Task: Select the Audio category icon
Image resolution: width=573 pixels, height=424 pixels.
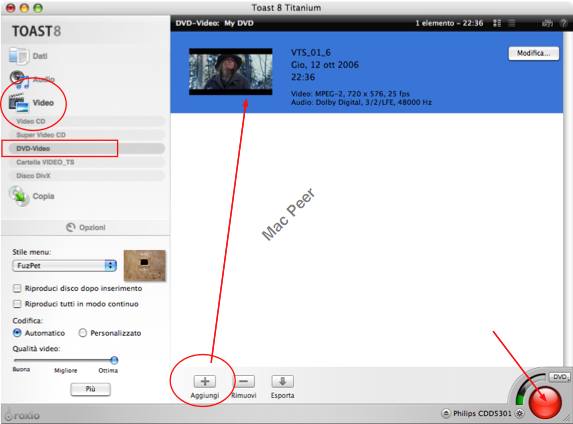Action: tap(19, 79)
